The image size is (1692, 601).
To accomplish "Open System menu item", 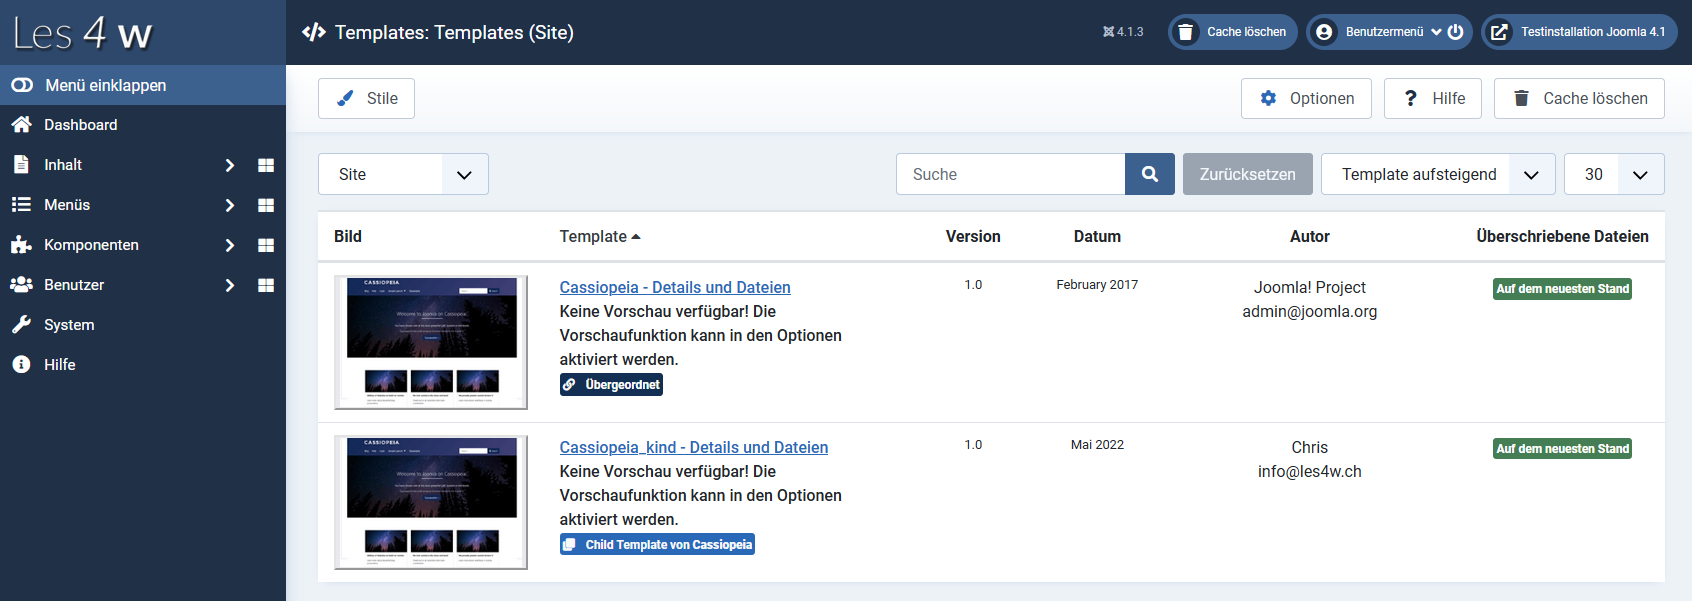I will click(68, 325).
